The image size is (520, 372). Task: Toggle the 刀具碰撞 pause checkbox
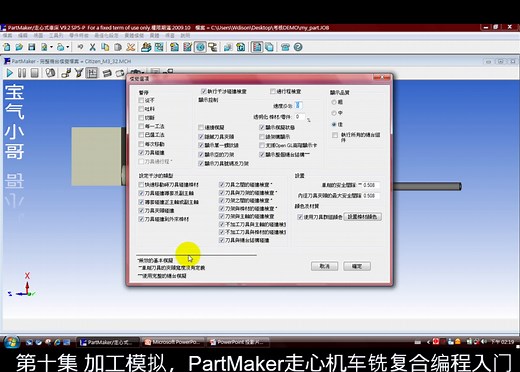pyautogui.click(x=141, y=153)
